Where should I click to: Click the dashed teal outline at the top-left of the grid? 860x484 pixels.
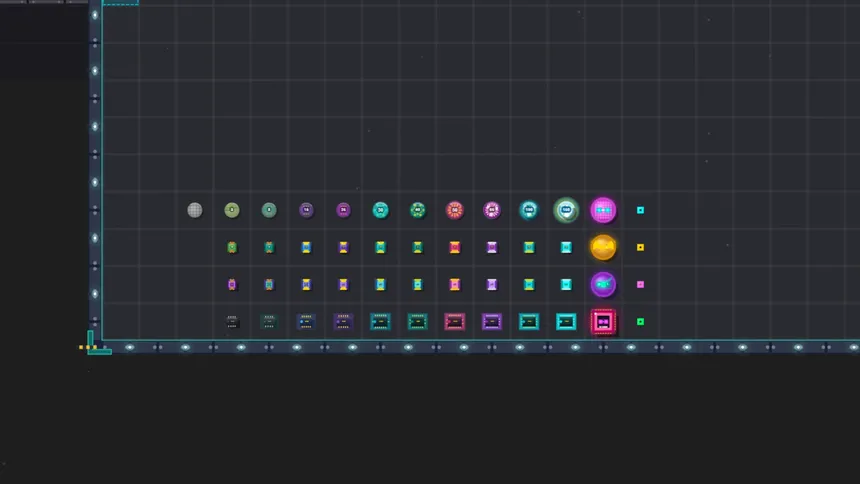coord(120,3)
